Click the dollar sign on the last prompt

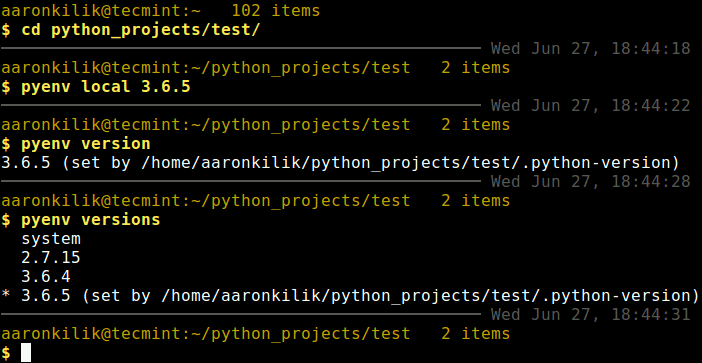[x=6, y=353]
